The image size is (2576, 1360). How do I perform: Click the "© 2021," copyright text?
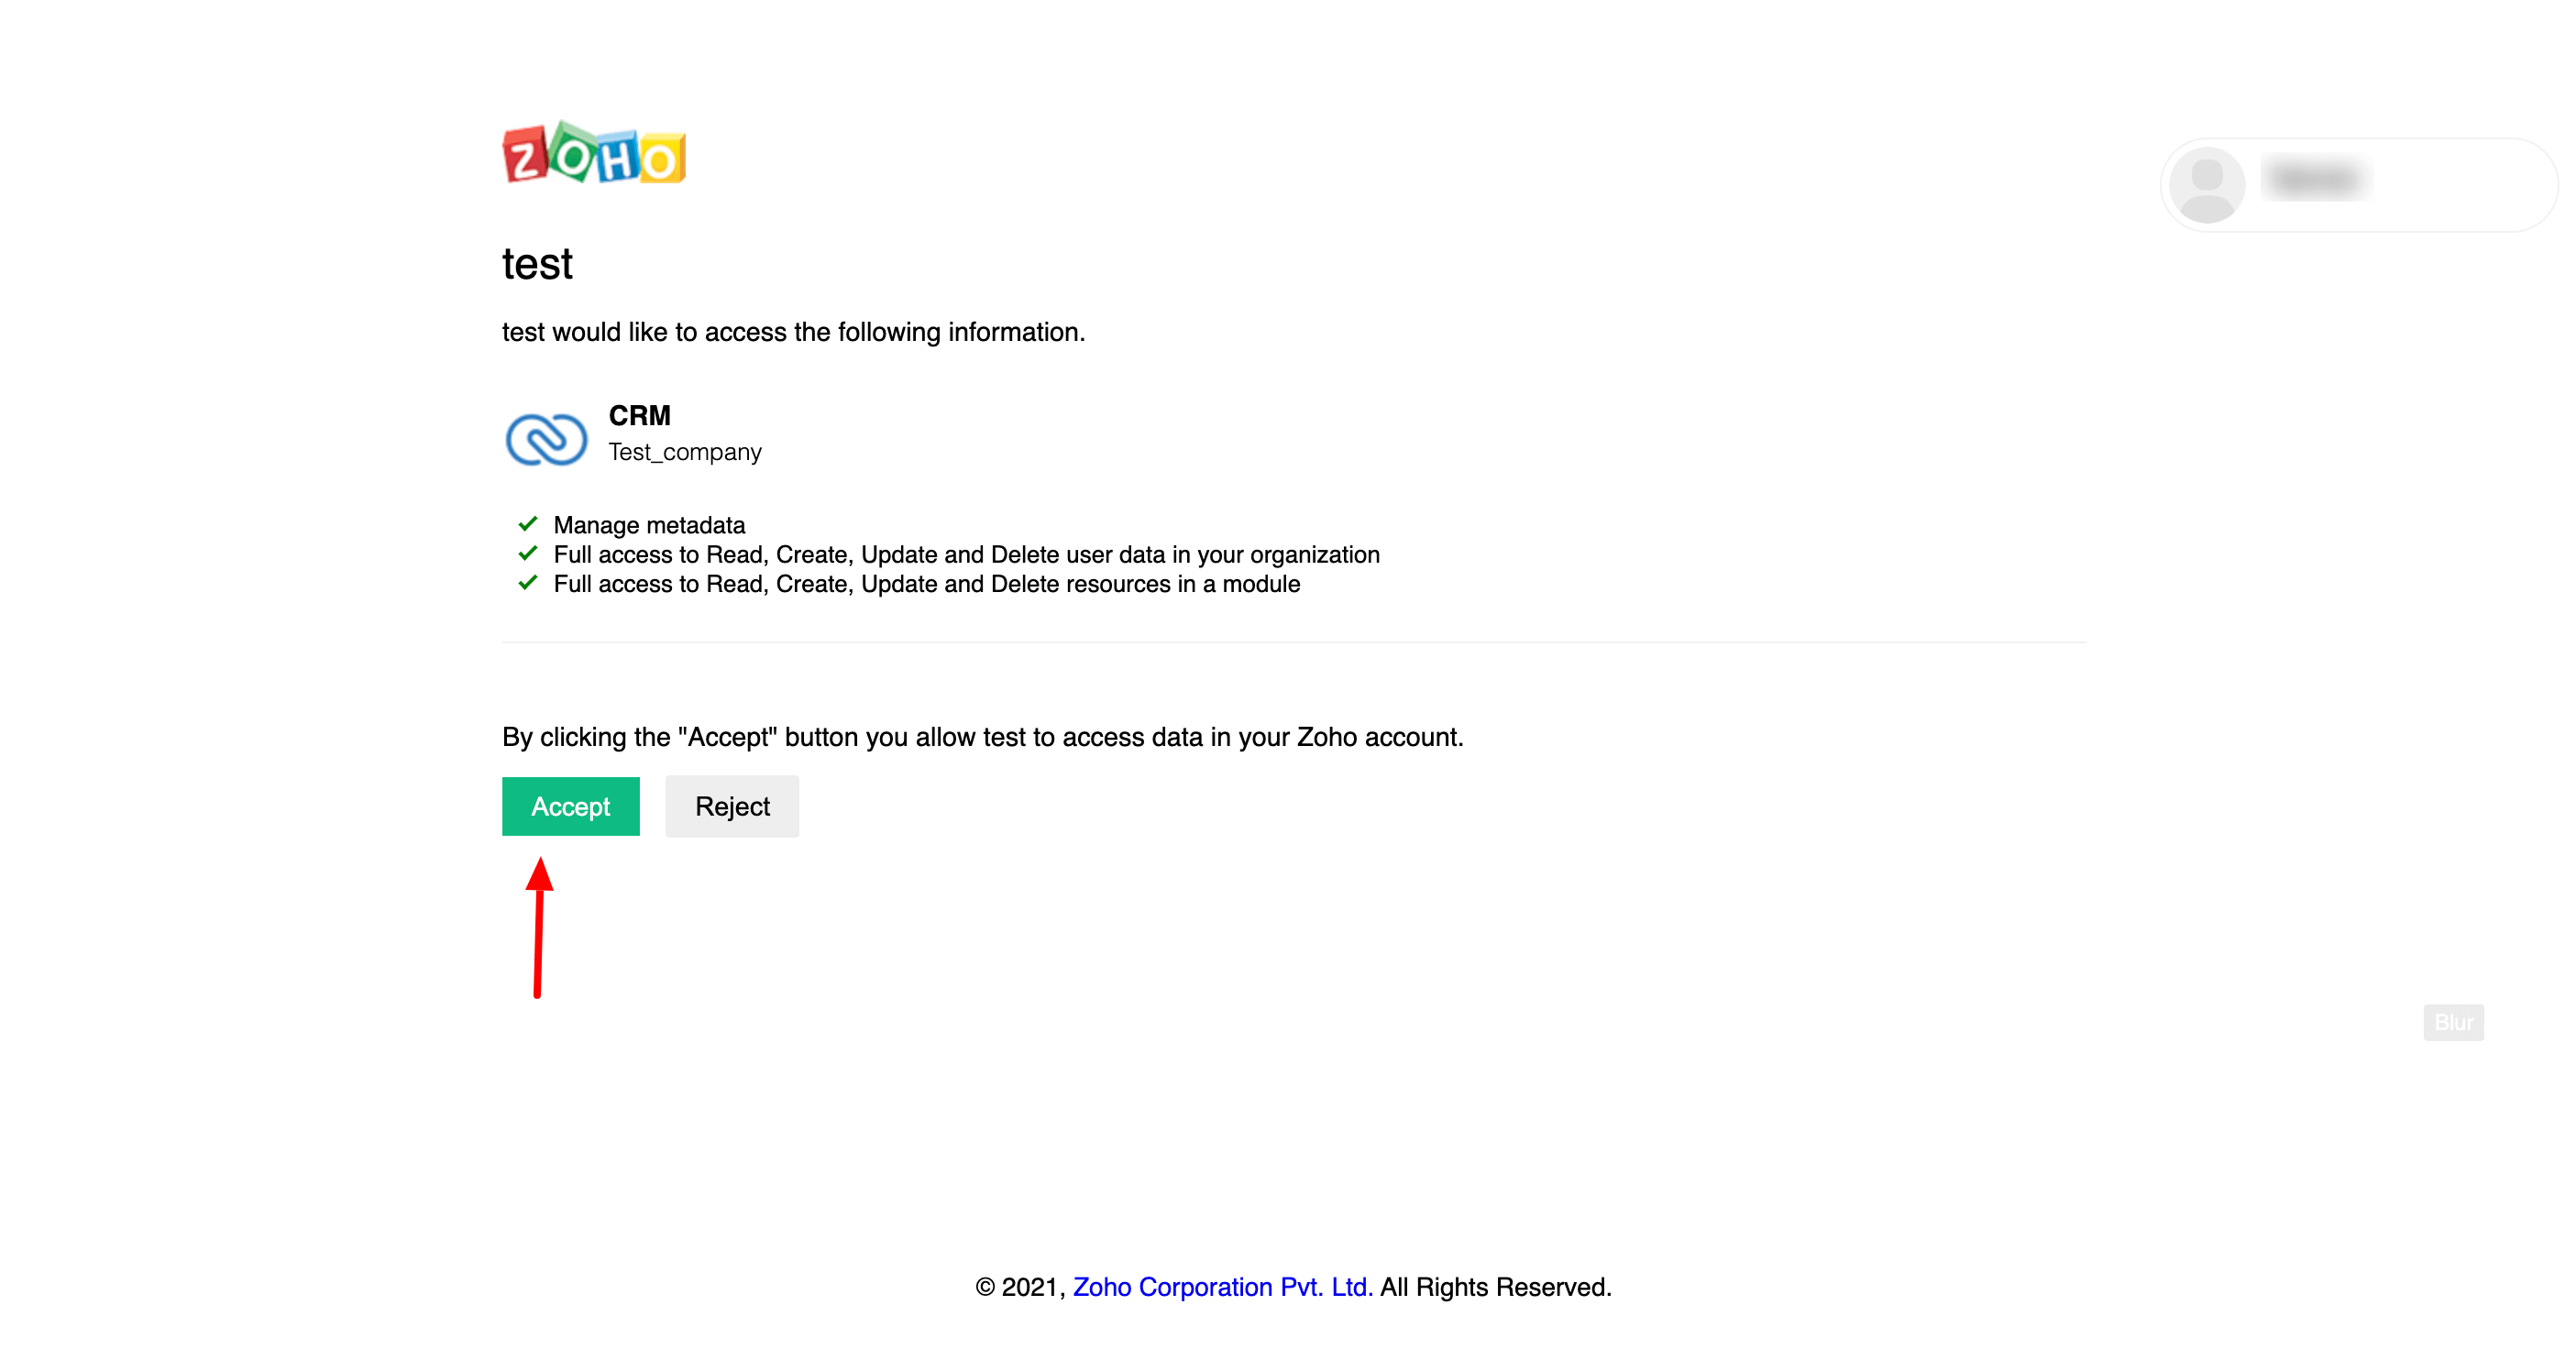pos(1020,1287)
